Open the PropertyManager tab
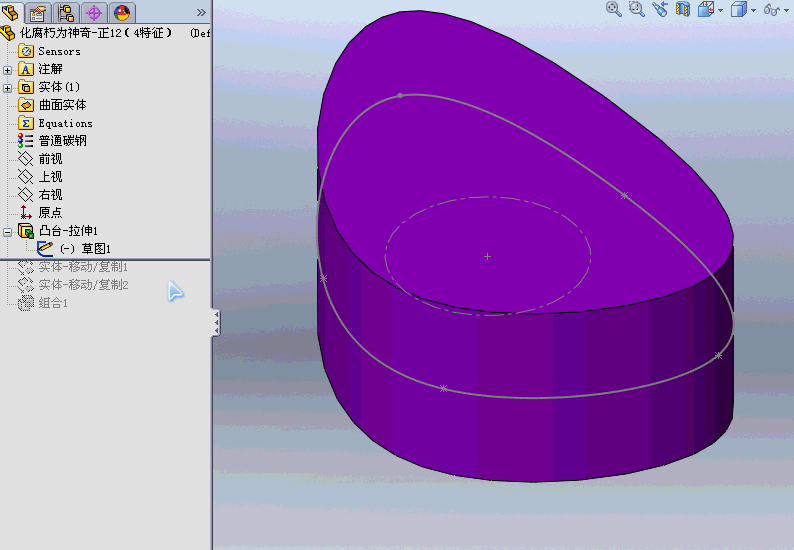 point(38,13)
